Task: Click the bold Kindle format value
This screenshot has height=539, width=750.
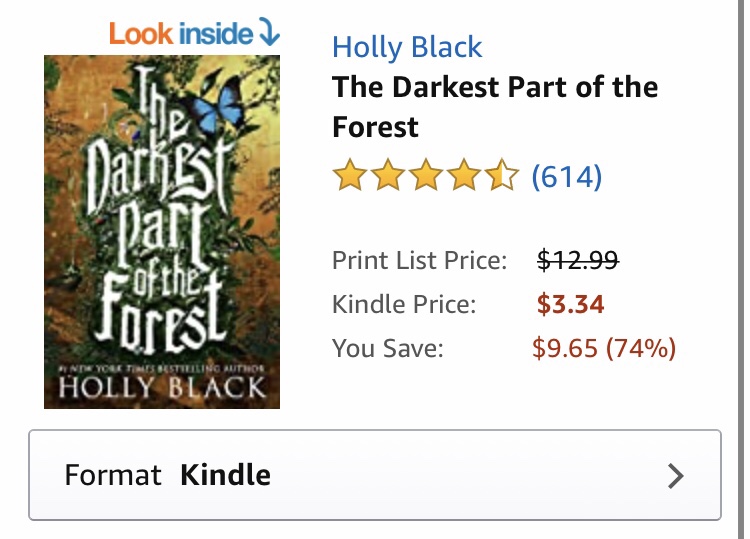Action: [x=225, y=475]
